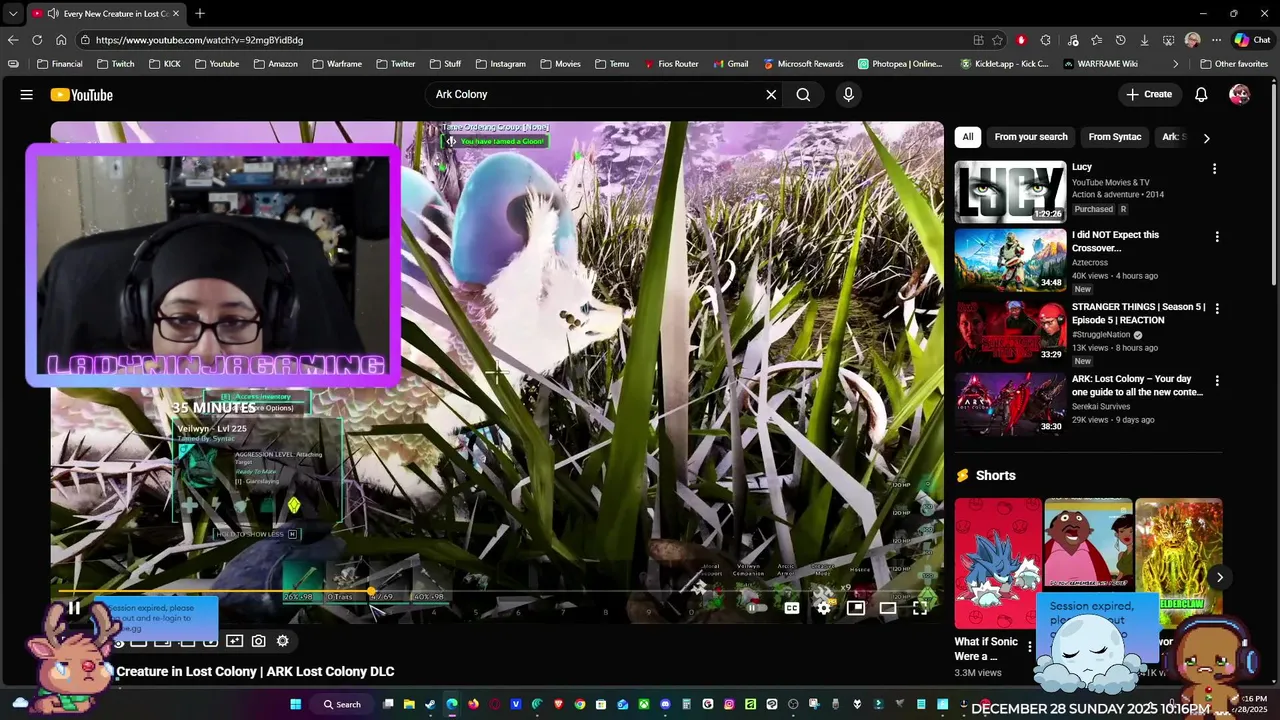Image resolution: width=1280 pixels, height=720 pixels.
Task: Enter fullscreen video mode
Action: pyautogui.click(x=920, y=608)
